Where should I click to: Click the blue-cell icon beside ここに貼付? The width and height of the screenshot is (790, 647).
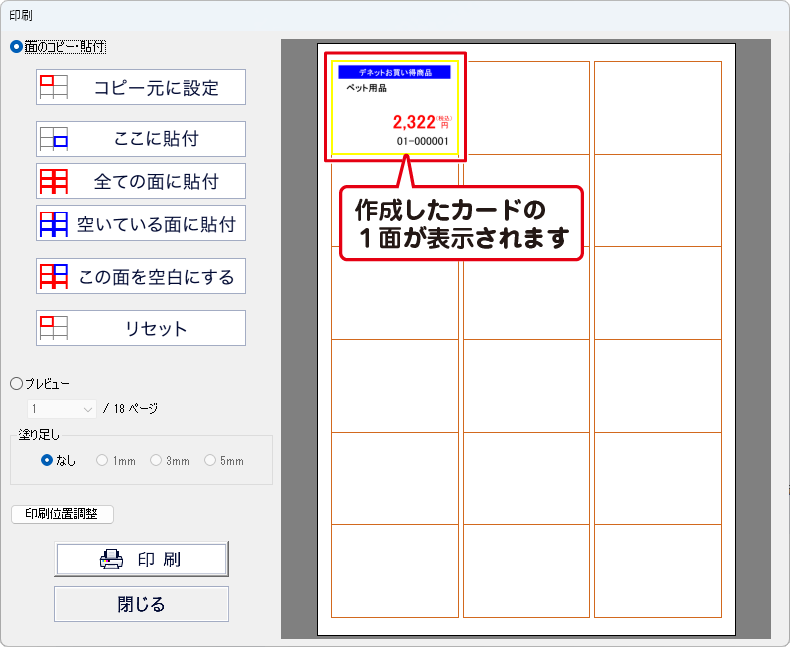click(53, 139)
